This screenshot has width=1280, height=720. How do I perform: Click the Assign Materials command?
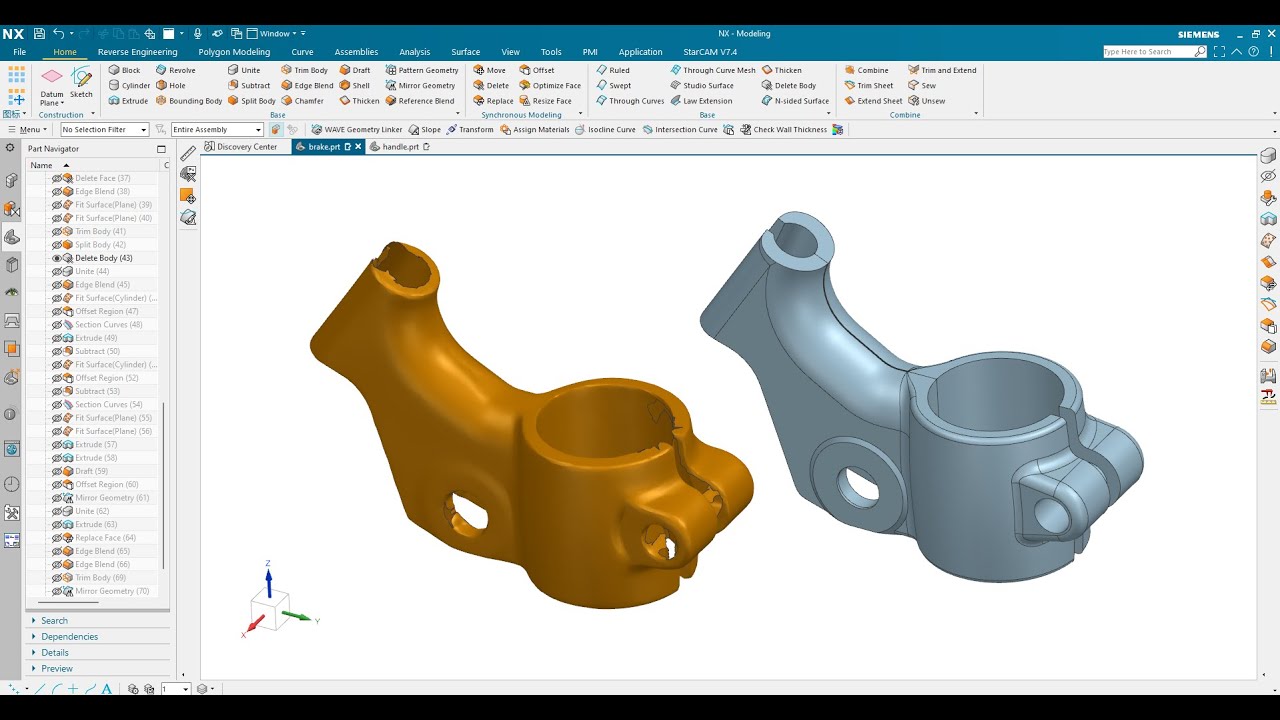[534, 130]
